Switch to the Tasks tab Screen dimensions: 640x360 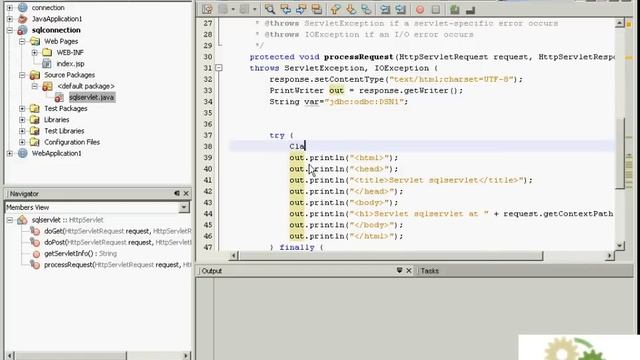pos(429,271)
